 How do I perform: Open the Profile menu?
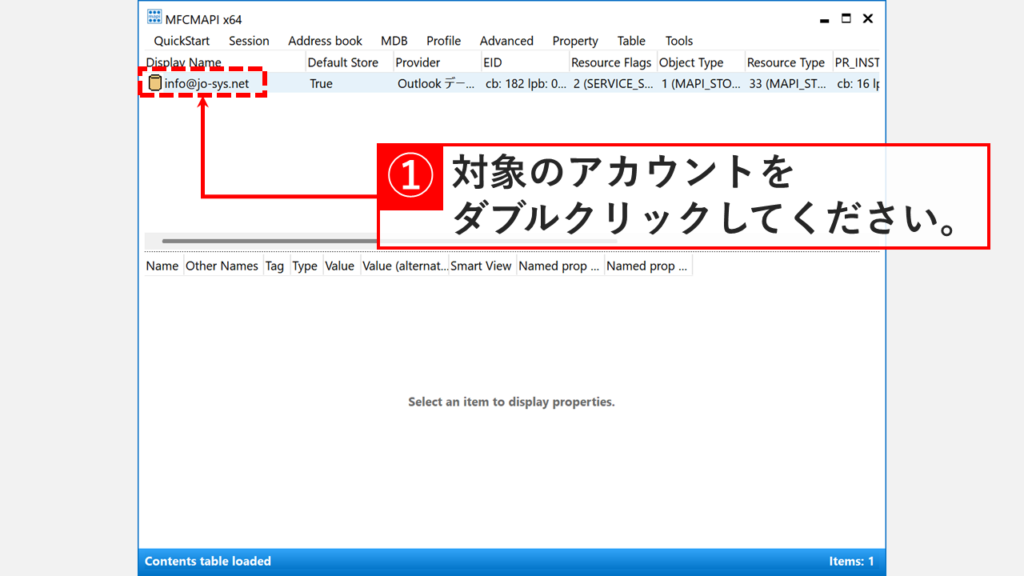tap(443, 41)
